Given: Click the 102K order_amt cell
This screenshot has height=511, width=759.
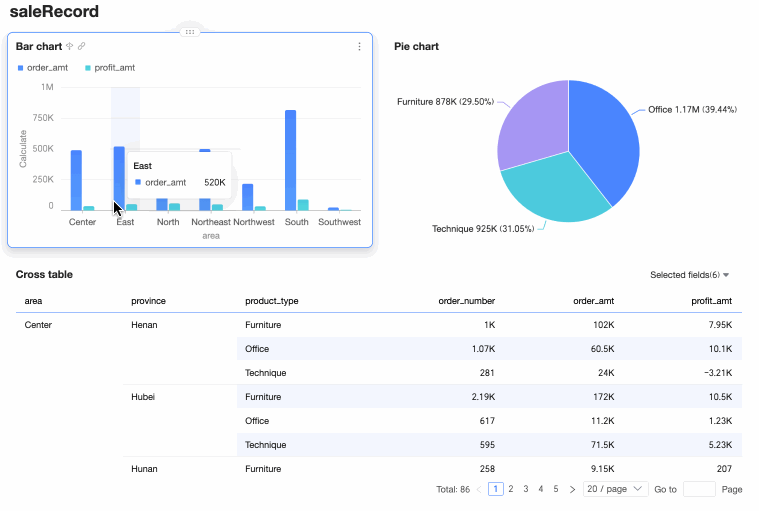Looking at the screenshot, I should 604,325.
